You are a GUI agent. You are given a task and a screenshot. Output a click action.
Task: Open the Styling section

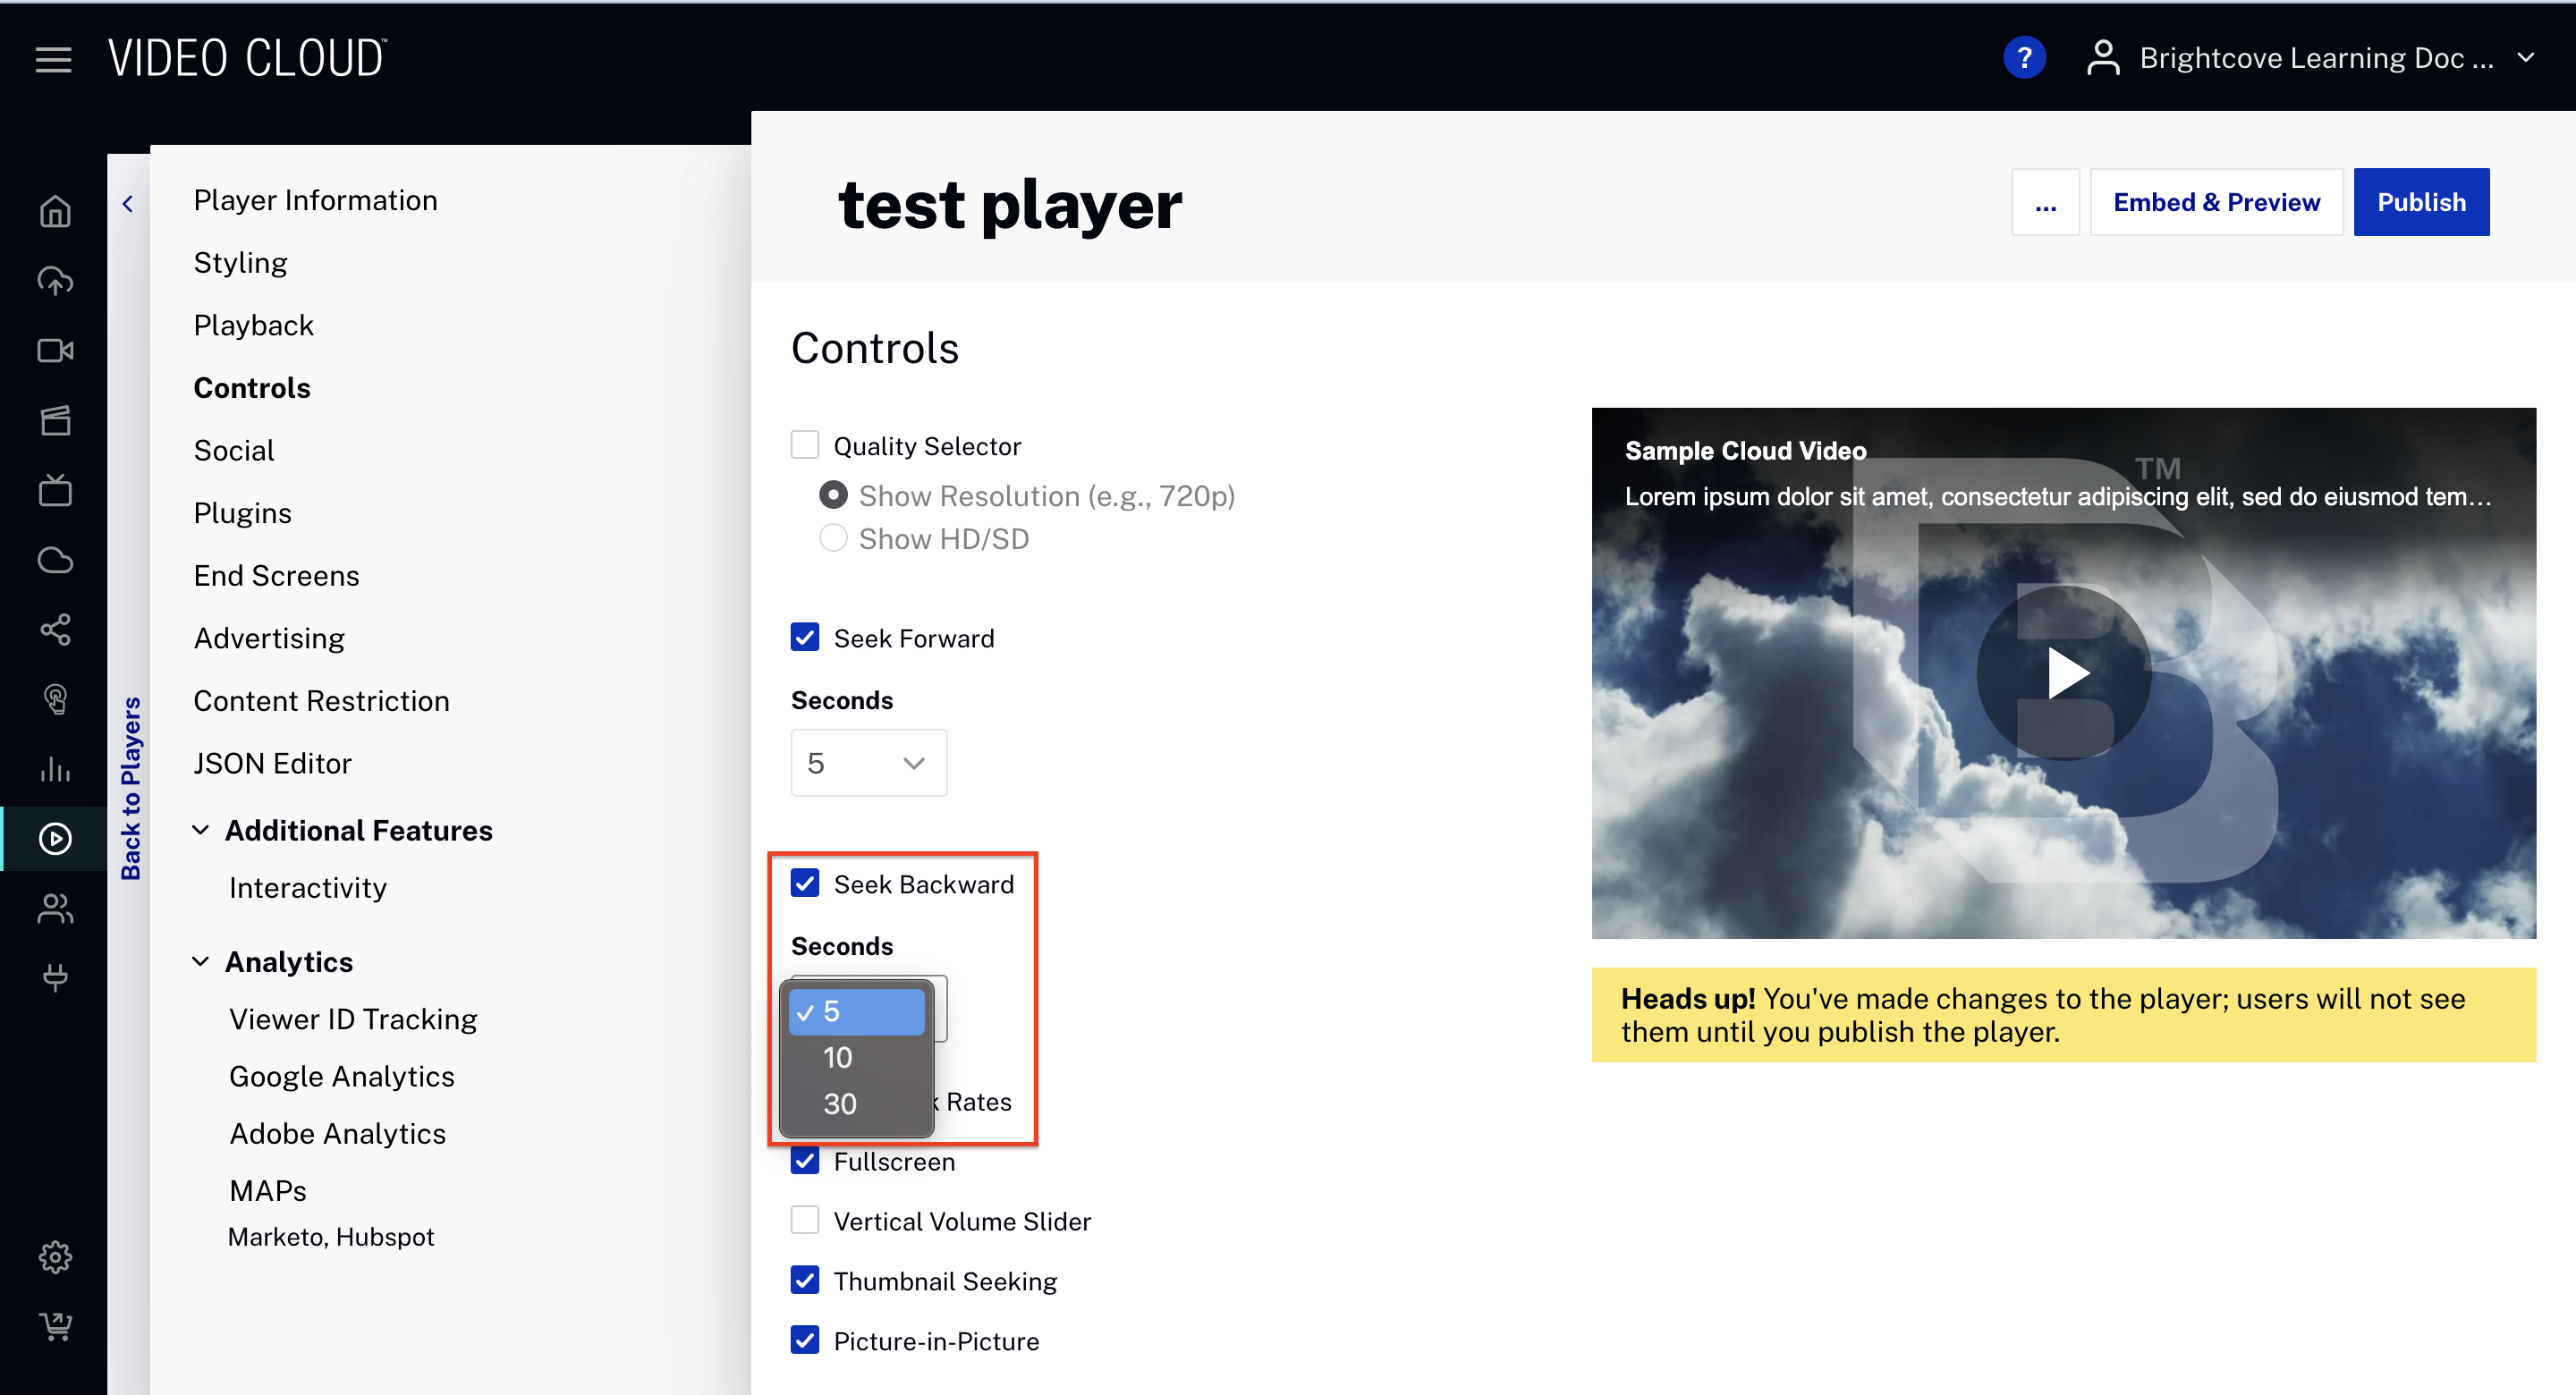240,262
